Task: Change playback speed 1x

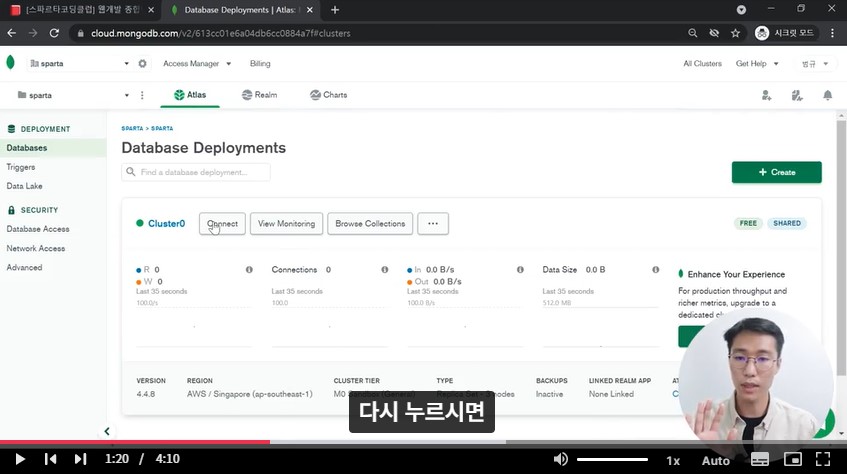Action: pyautogui.click(x=673, y=460)
